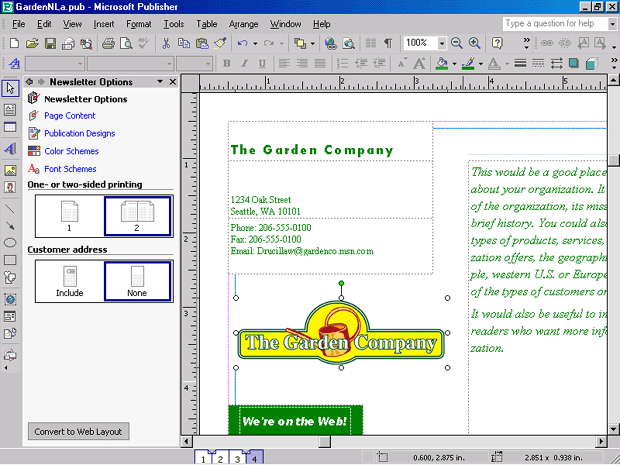Click the Undo arrow icon
Image resolution: width=620 pixels, height=465 pixels.
(x=242, y=43)
